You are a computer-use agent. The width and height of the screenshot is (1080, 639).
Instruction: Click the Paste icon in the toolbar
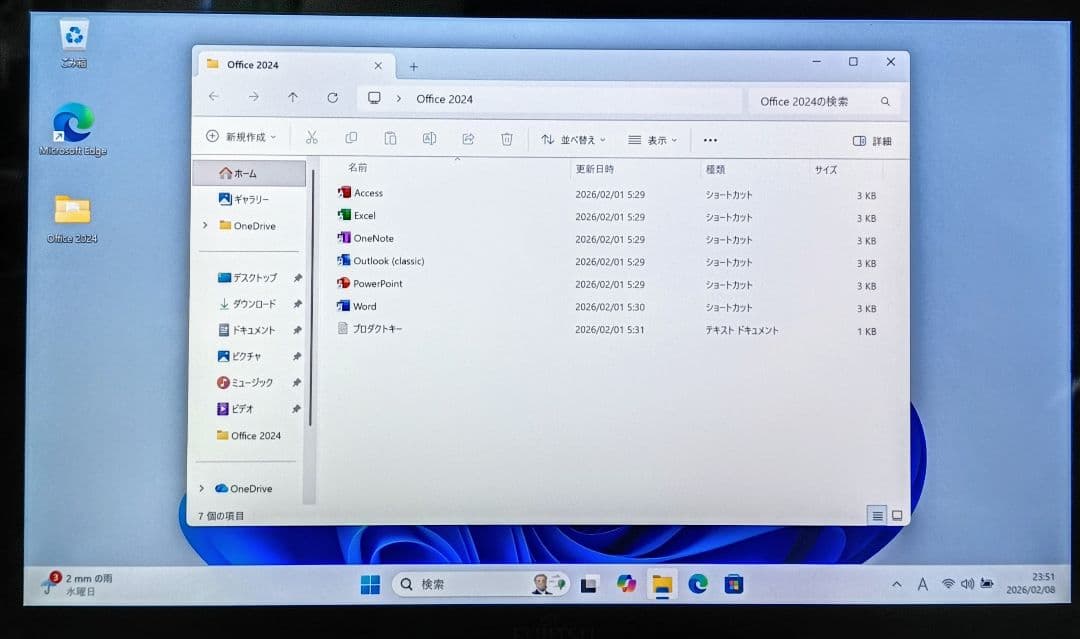pos(390,138)
